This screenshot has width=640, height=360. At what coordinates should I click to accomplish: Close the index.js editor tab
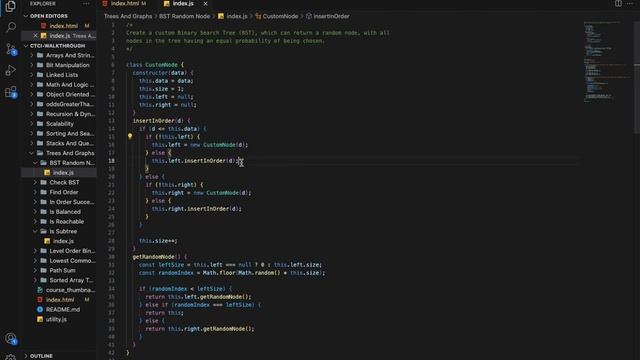[x=205, y=4]
